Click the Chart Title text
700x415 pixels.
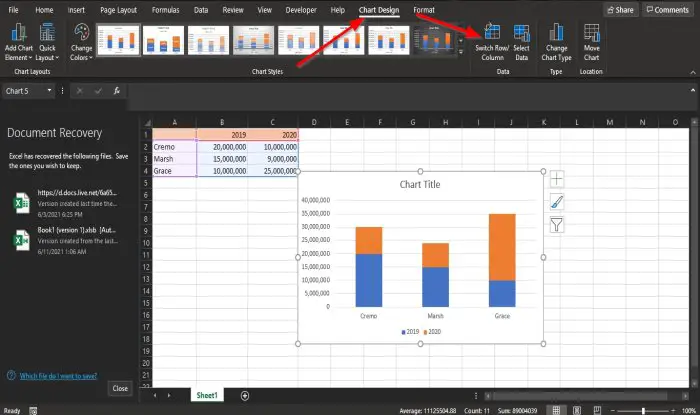point(420,184)
